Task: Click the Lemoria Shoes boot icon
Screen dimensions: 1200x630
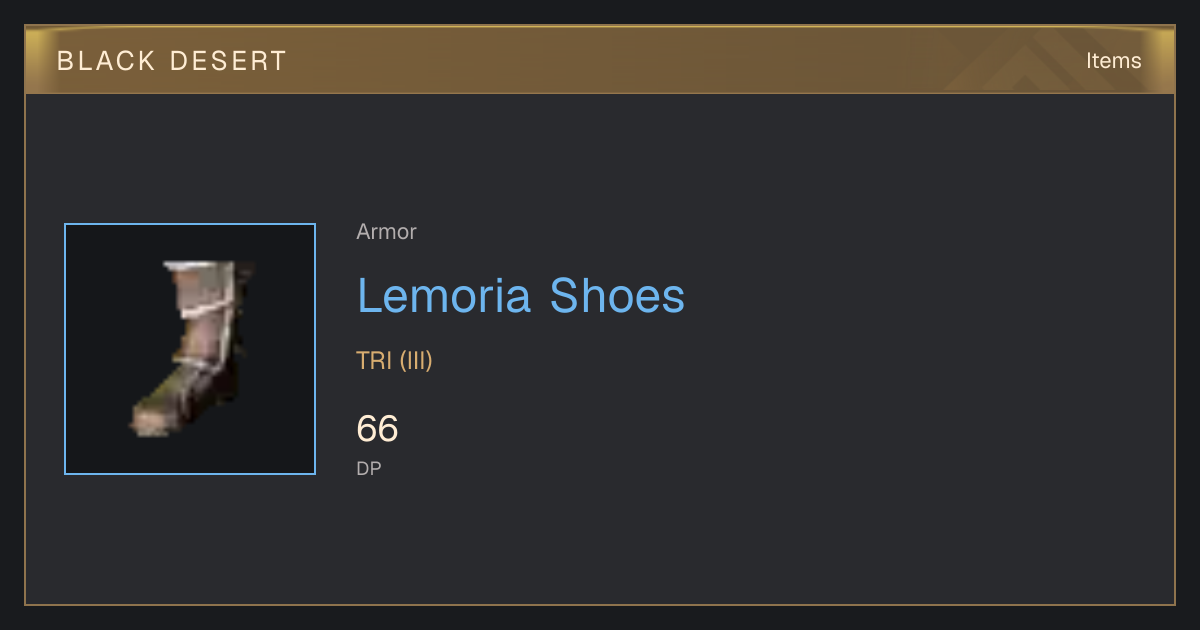Action: coord(192,348)
